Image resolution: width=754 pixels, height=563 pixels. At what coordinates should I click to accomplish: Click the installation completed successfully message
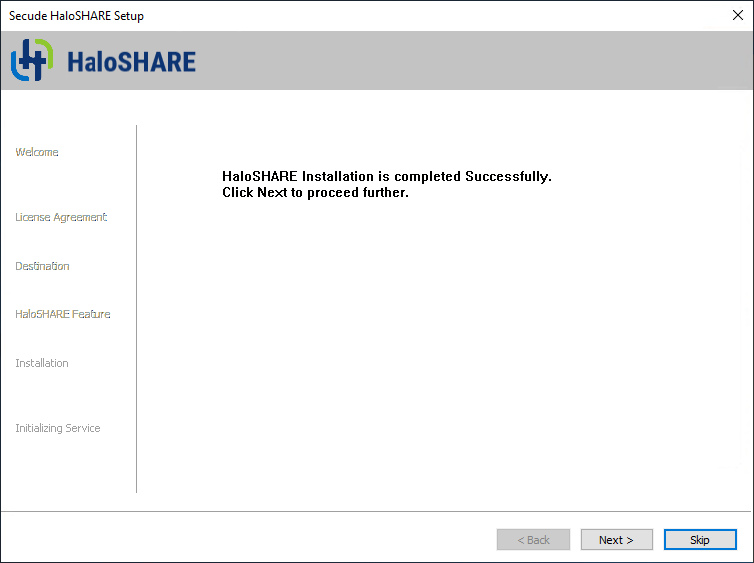click(x=386, y=177)
